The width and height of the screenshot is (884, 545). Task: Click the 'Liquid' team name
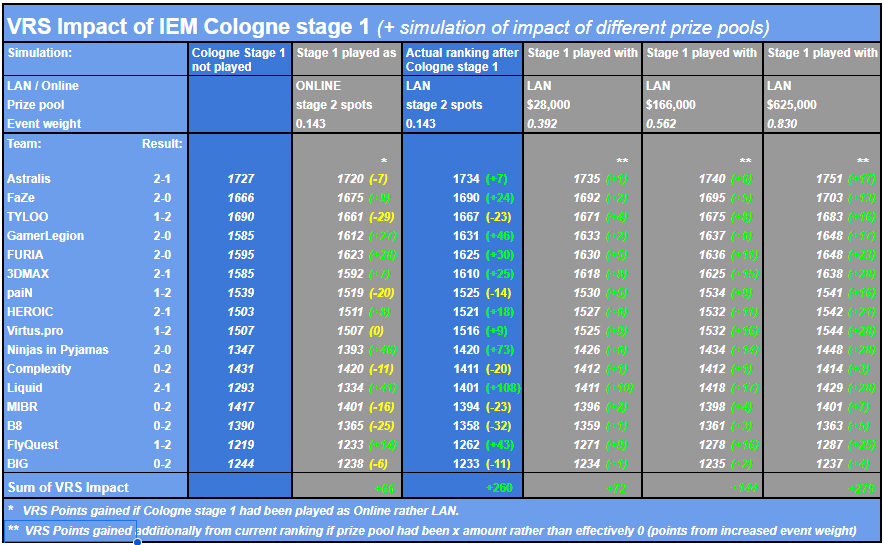pyautogui.click(x=24, y=388)
